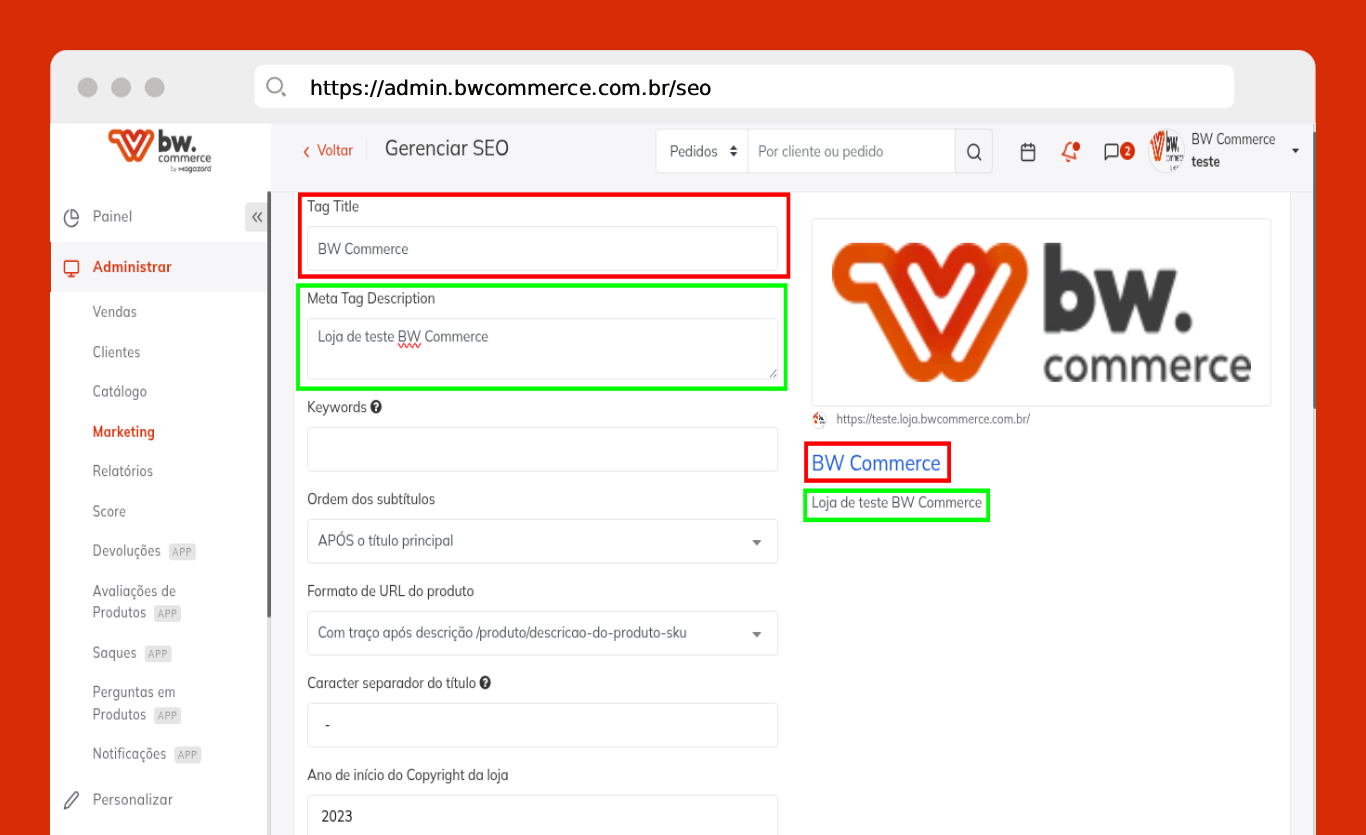This screenshot has height=835, width=1366.
Task: Expand the Formato de URL do produto dropdown
Action: pos(542,633)
